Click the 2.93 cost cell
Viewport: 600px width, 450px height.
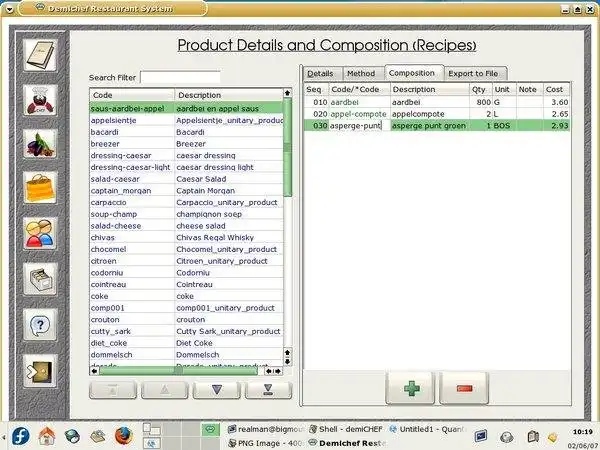tap(557, 126)
